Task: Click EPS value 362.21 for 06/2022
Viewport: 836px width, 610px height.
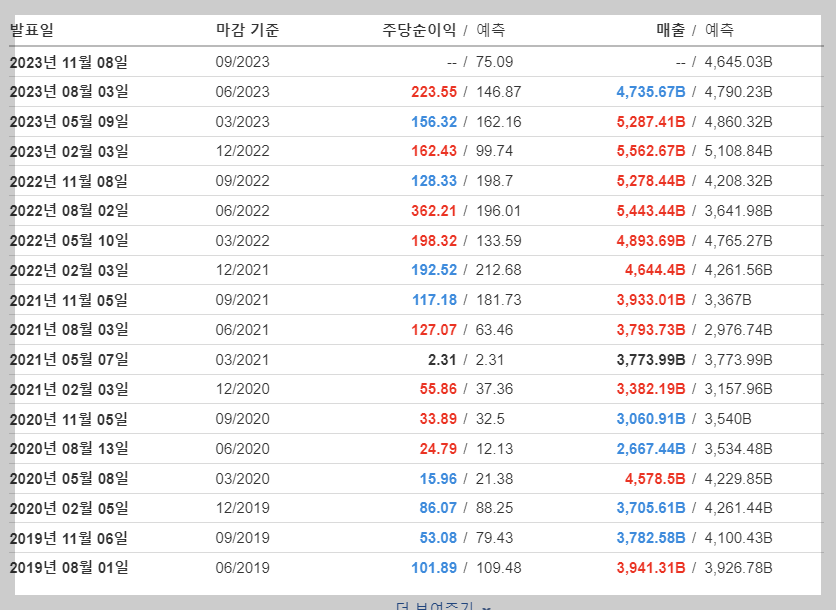Action: 434,211
